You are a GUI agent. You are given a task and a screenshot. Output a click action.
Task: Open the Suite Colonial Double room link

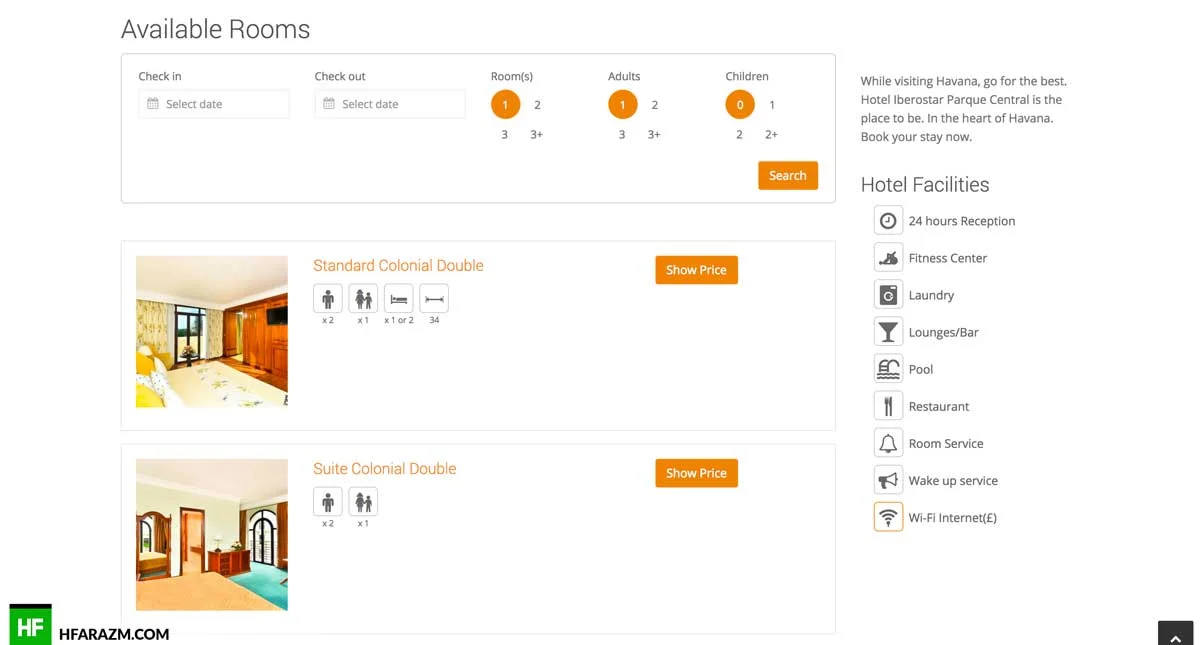point(384,468)
